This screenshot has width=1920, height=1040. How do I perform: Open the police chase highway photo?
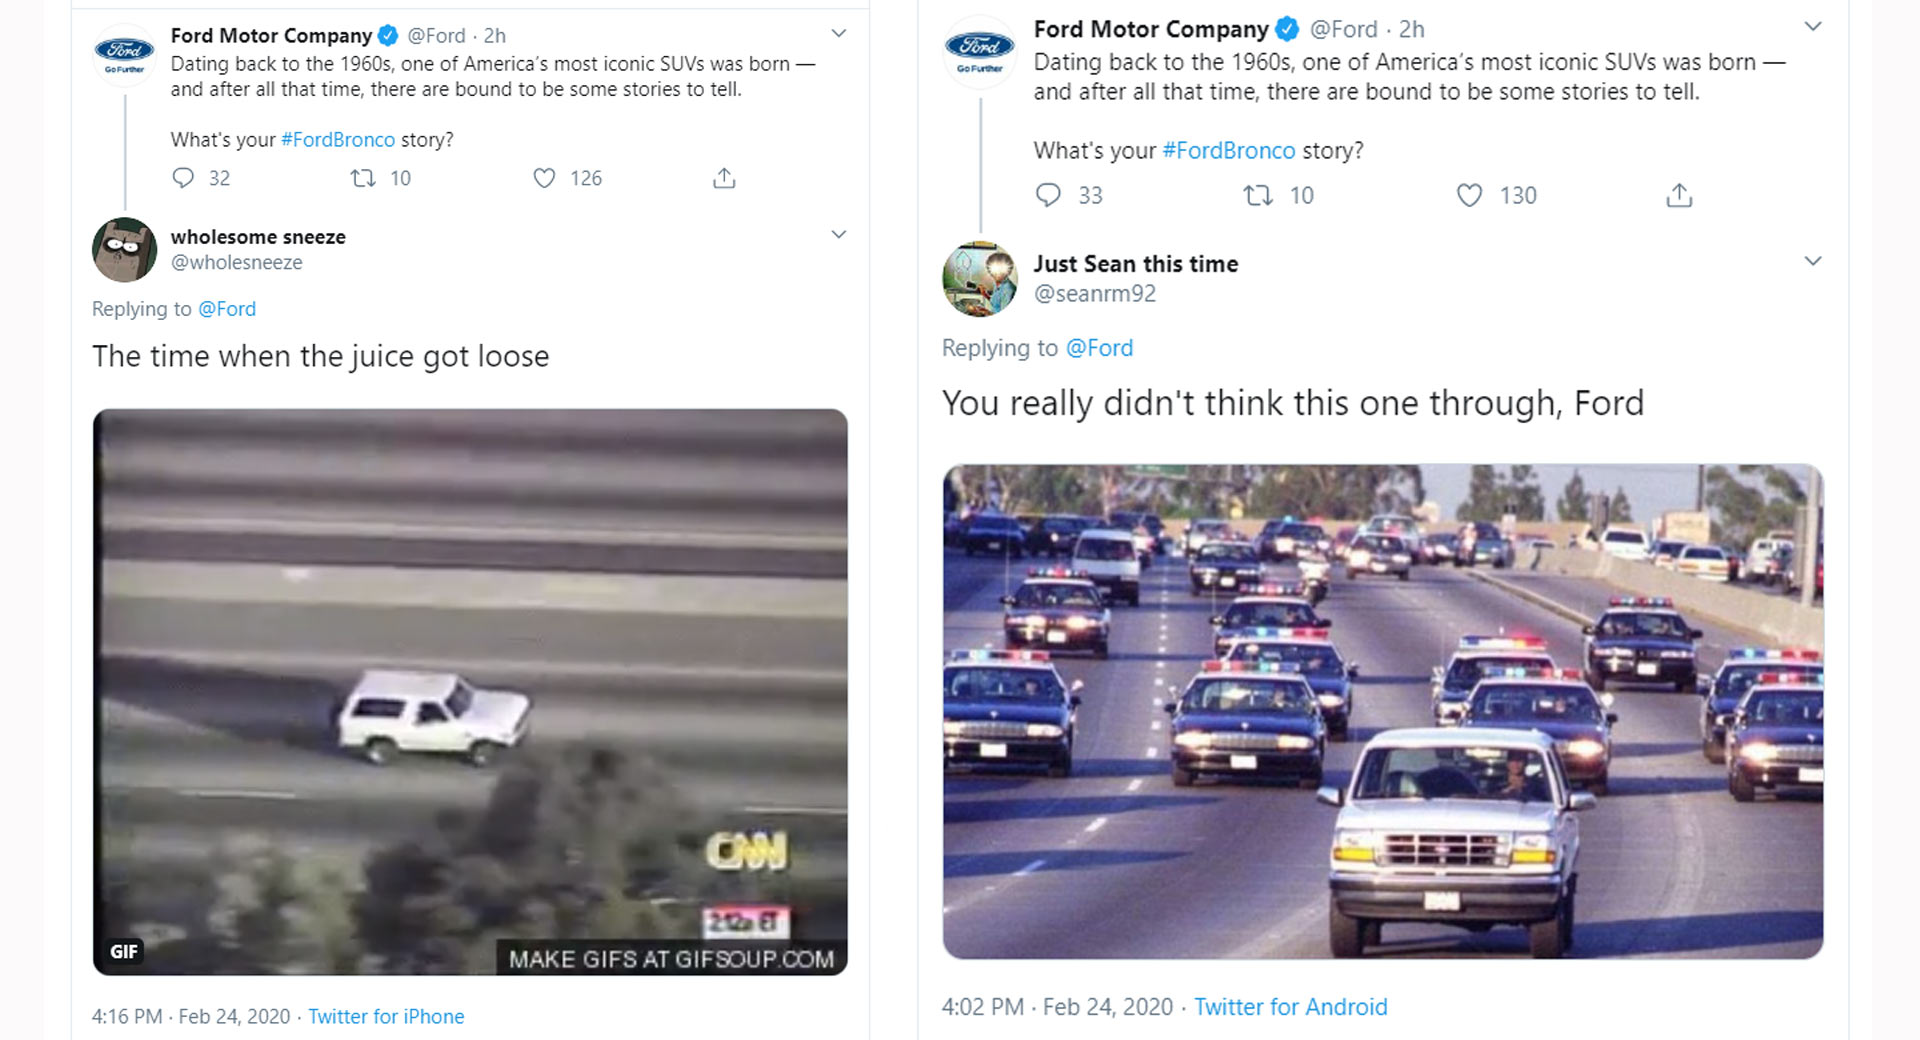coord(1382,711)
